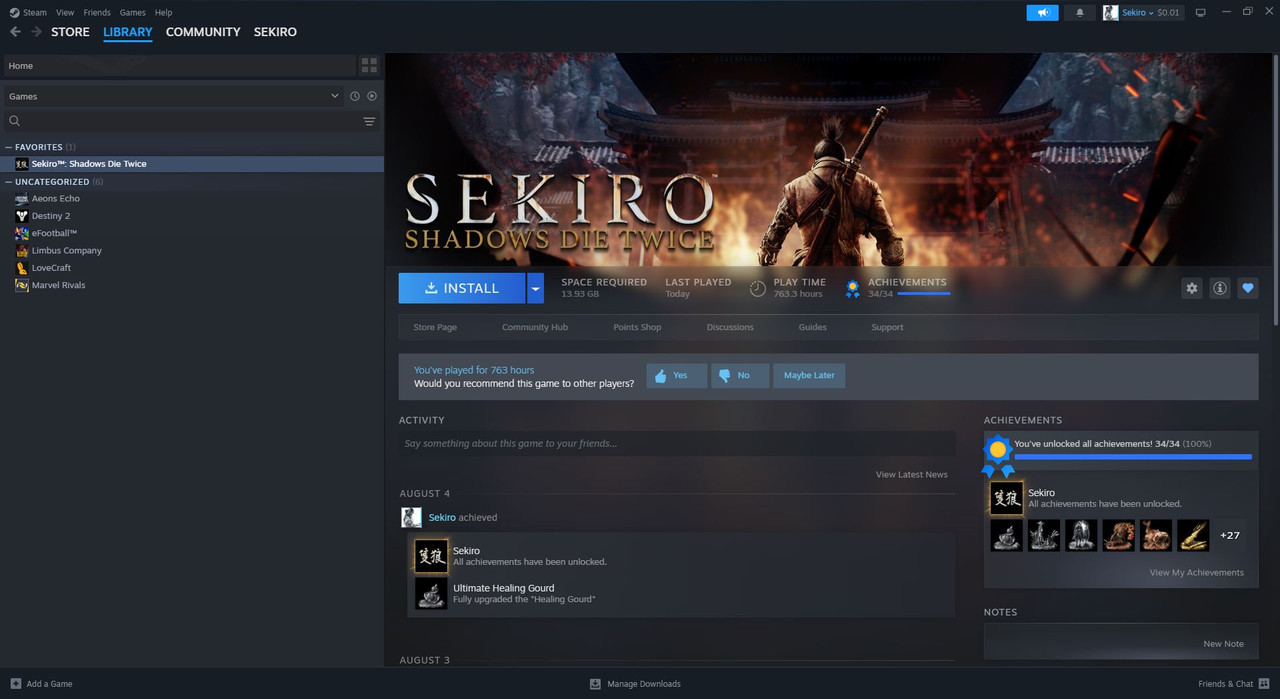Select Sekiro: Shadows Die Twice in favorites

tap(192, 164)
